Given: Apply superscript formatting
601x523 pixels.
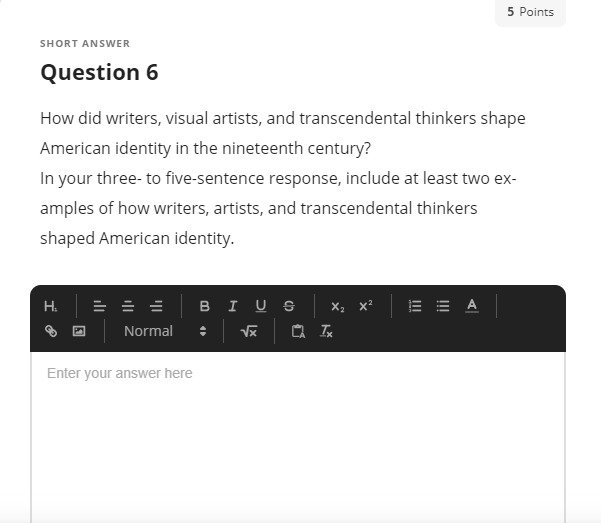Looking at the screenshot, I should tap(366, 306).
